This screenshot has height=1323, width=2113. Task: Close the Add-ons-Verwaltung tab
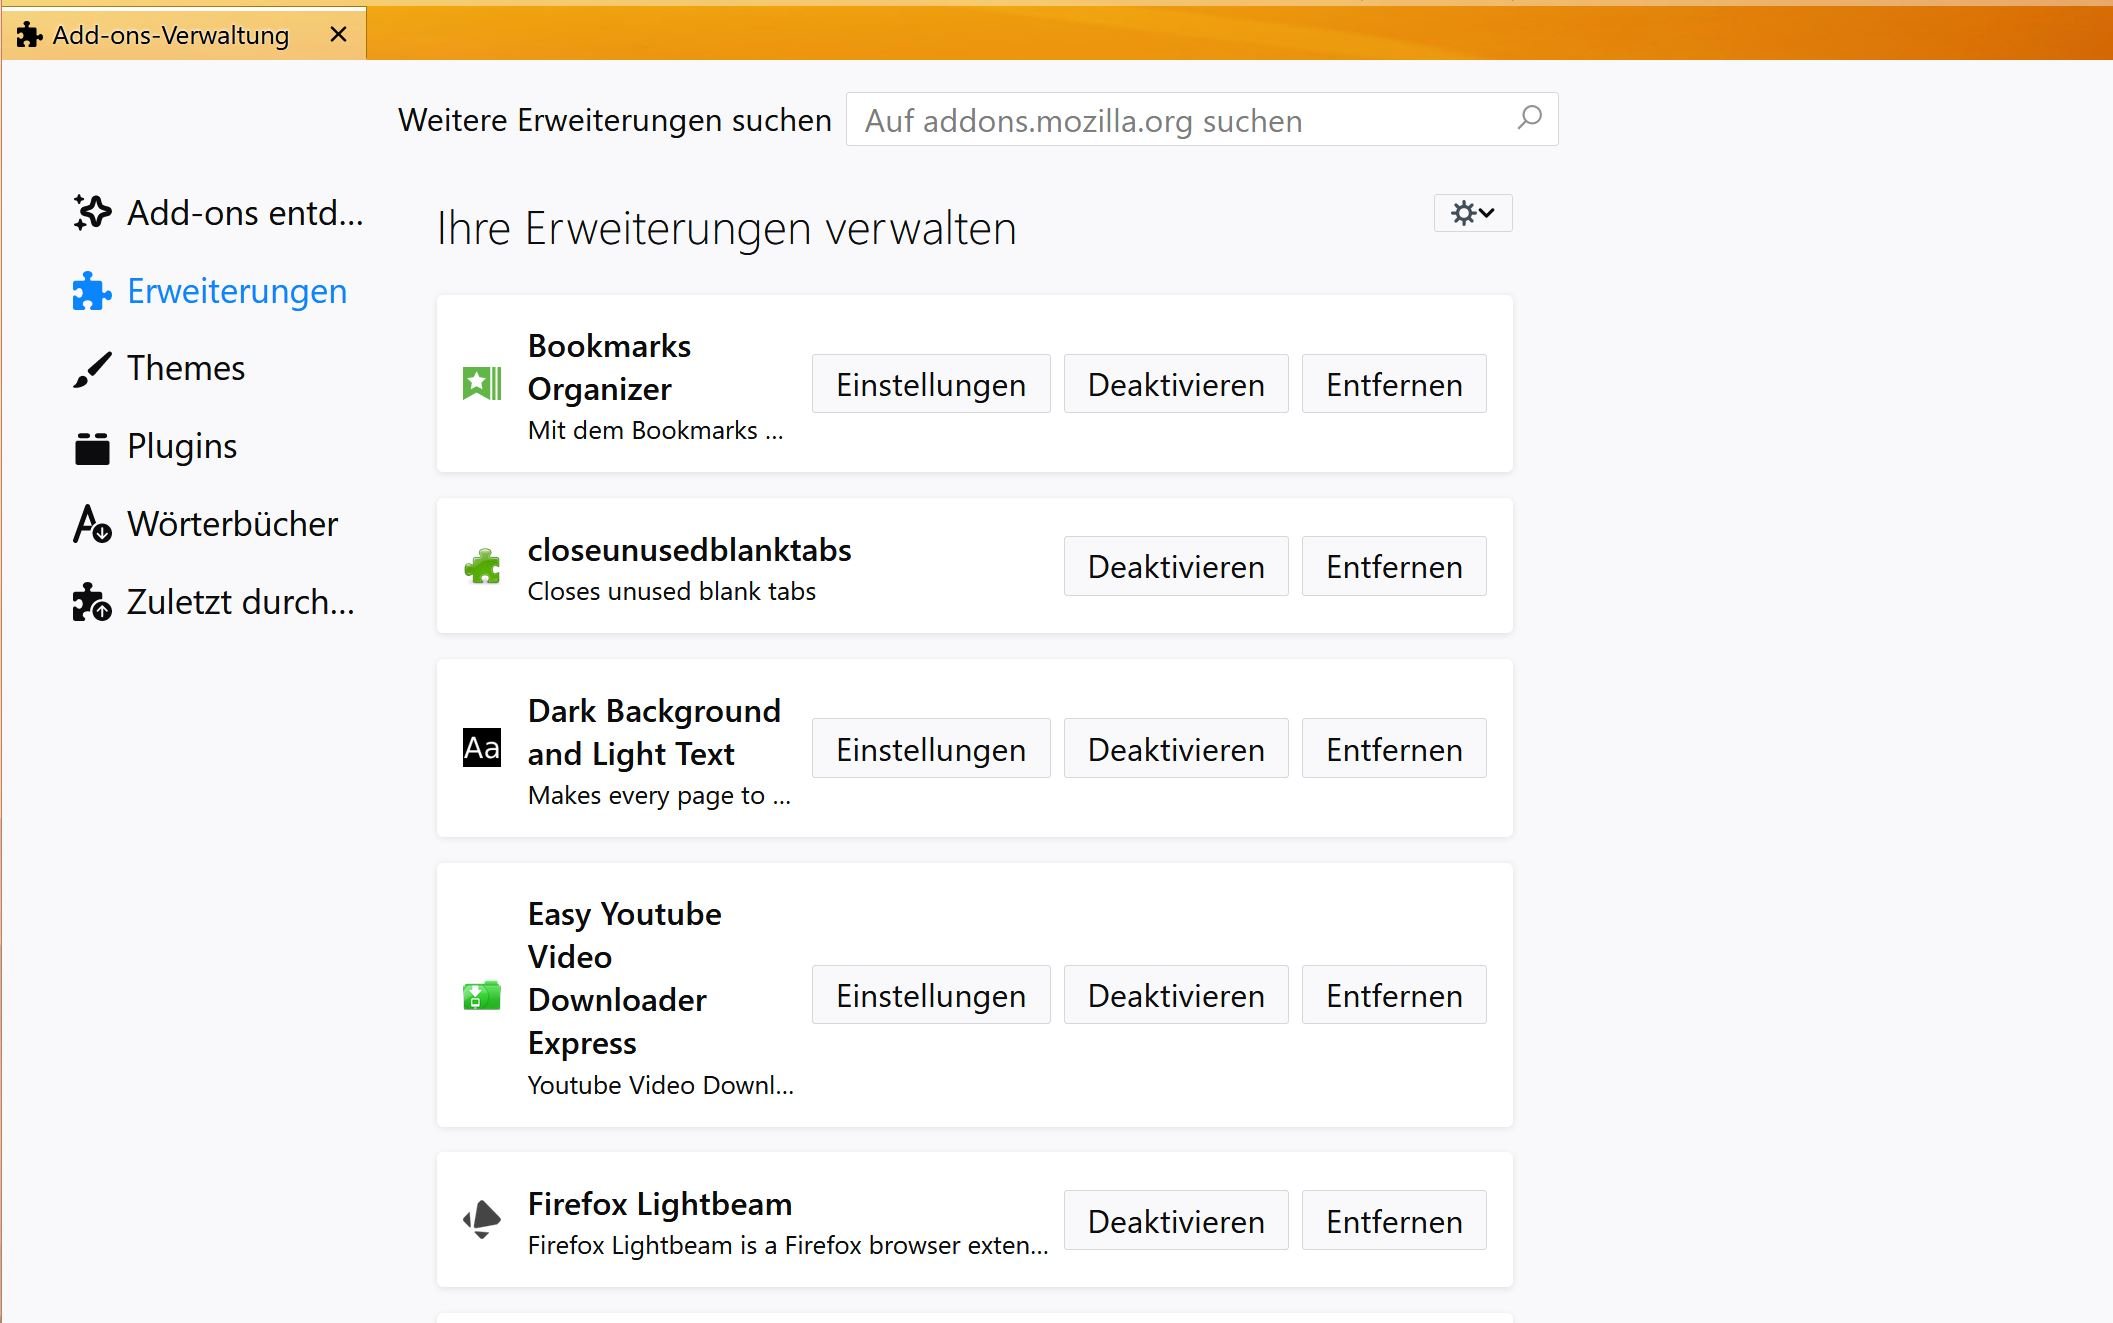(338, 35)
